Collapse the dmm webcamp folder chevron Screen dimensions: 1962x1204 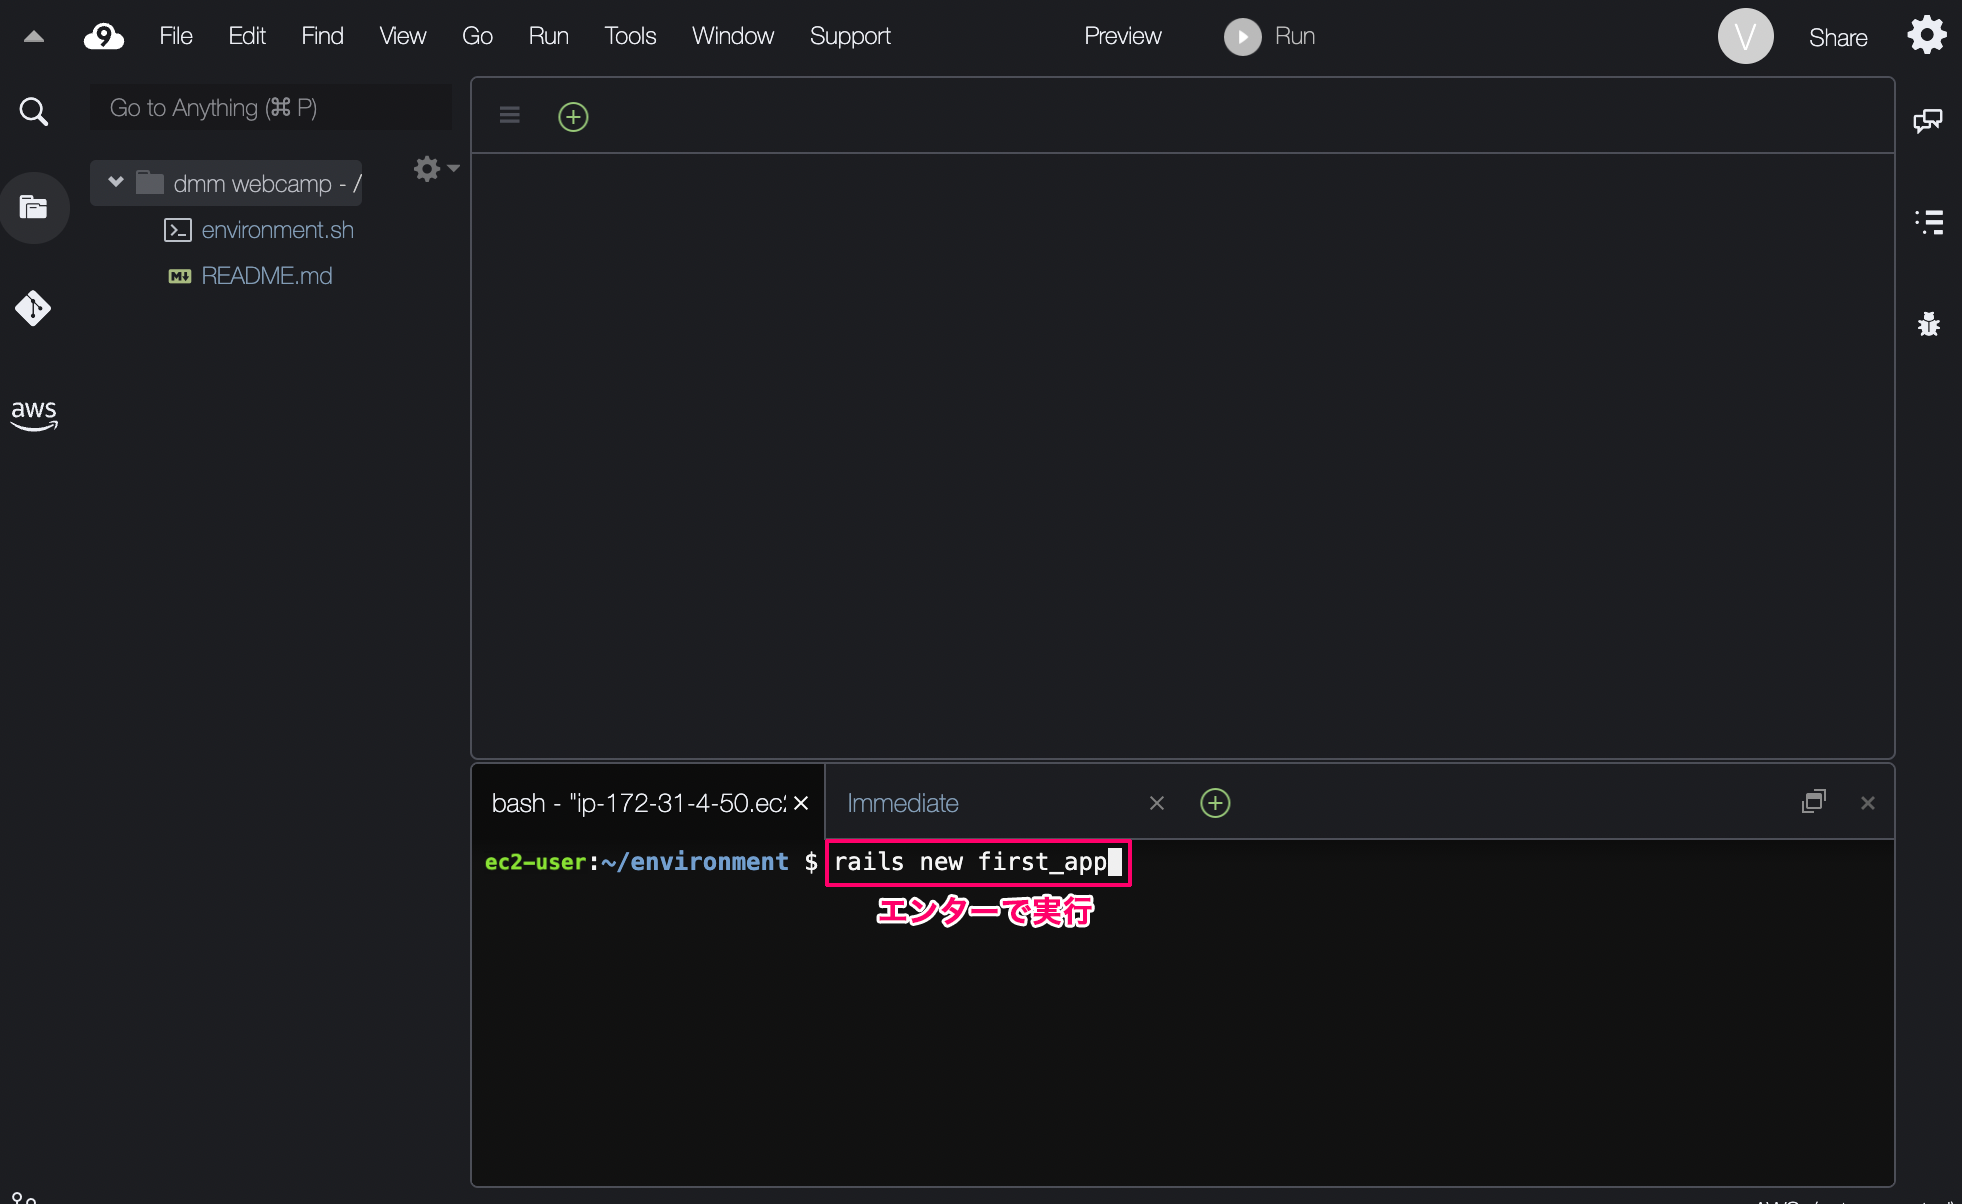coord(117,182)
